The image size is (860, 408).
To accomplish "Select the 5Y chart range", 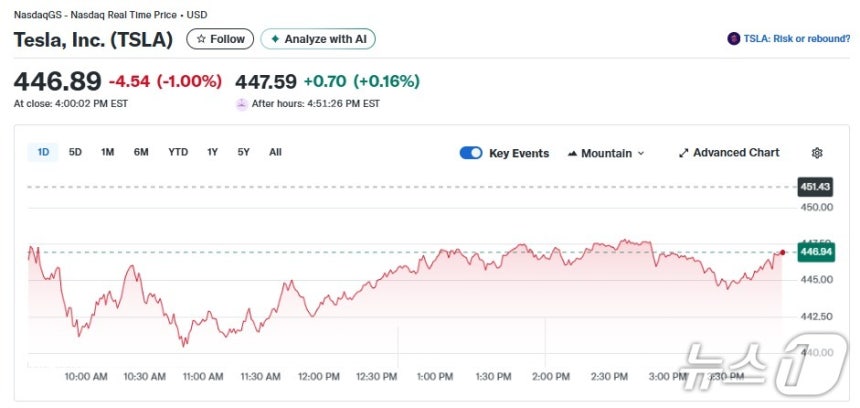I will coord(243,152).
